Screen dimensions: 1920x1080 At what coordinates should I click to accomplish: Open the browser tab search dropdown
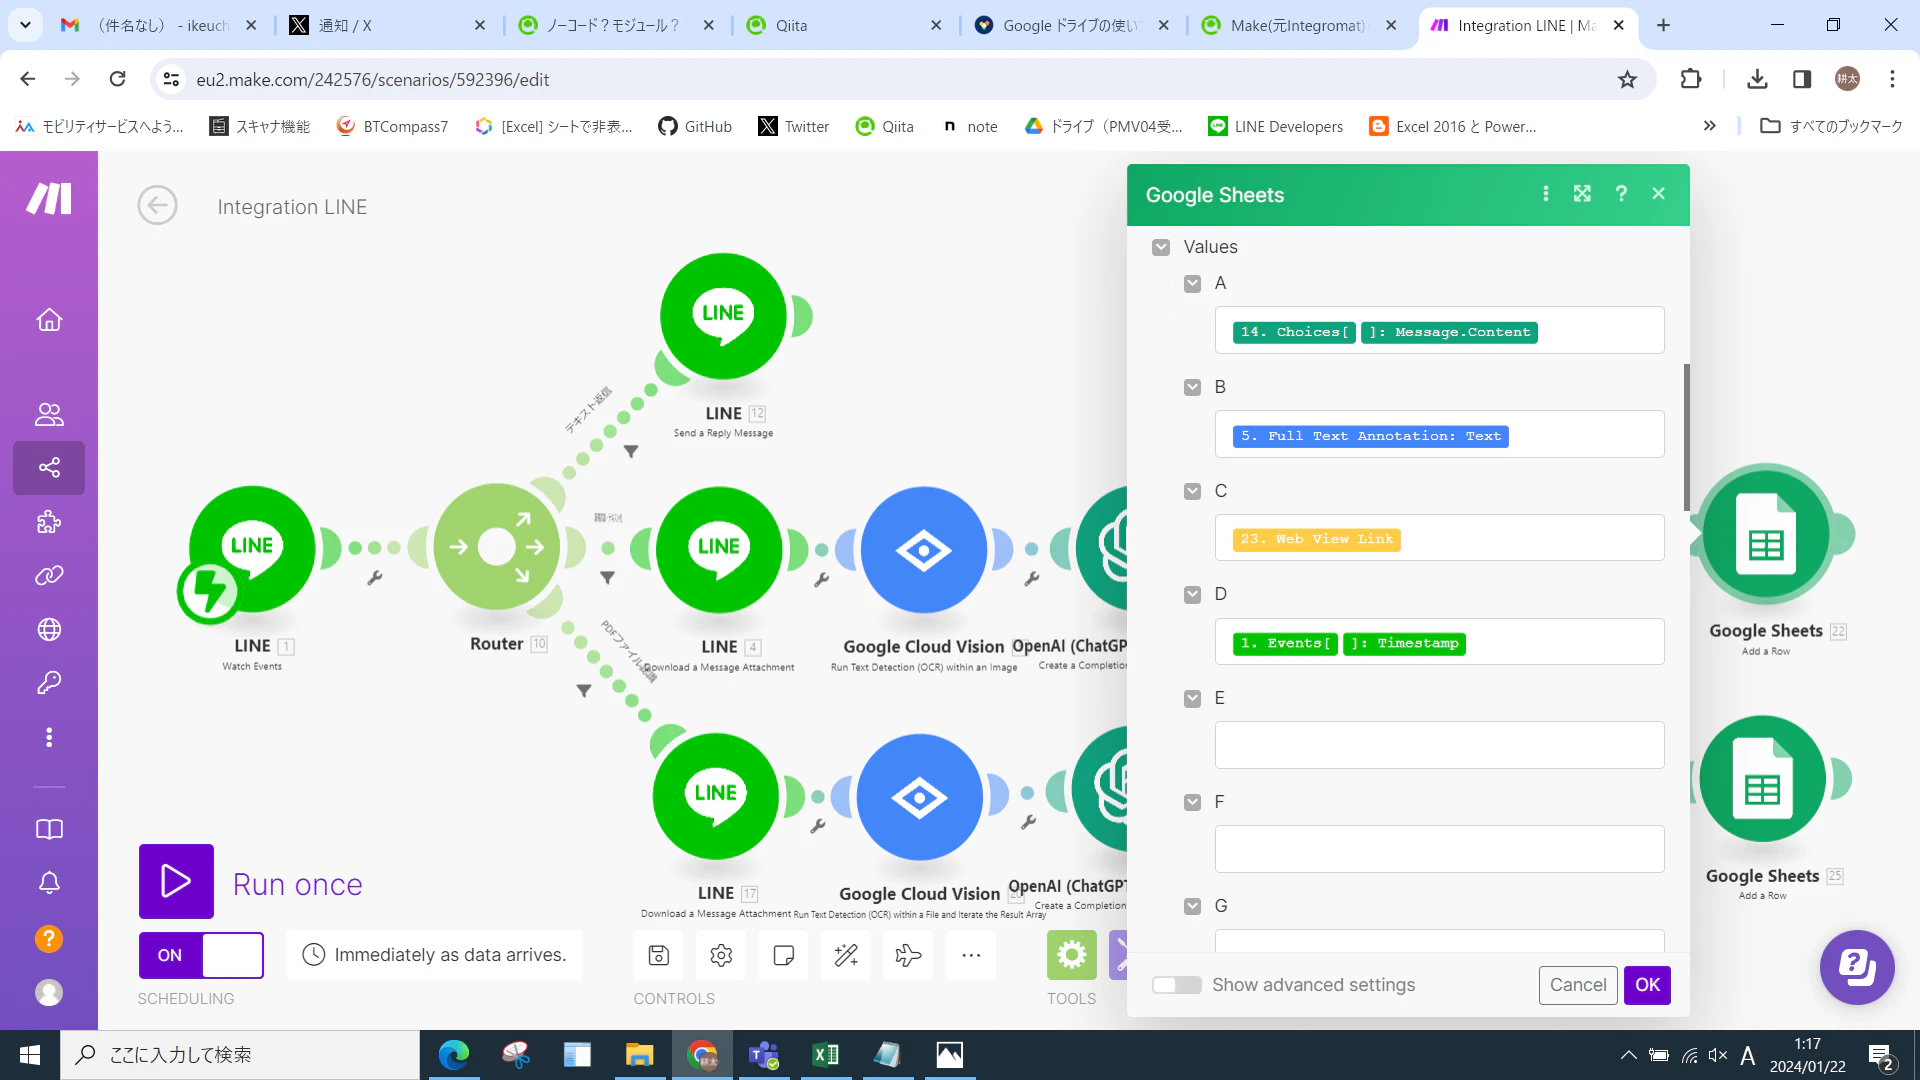[x=25, y=25]
